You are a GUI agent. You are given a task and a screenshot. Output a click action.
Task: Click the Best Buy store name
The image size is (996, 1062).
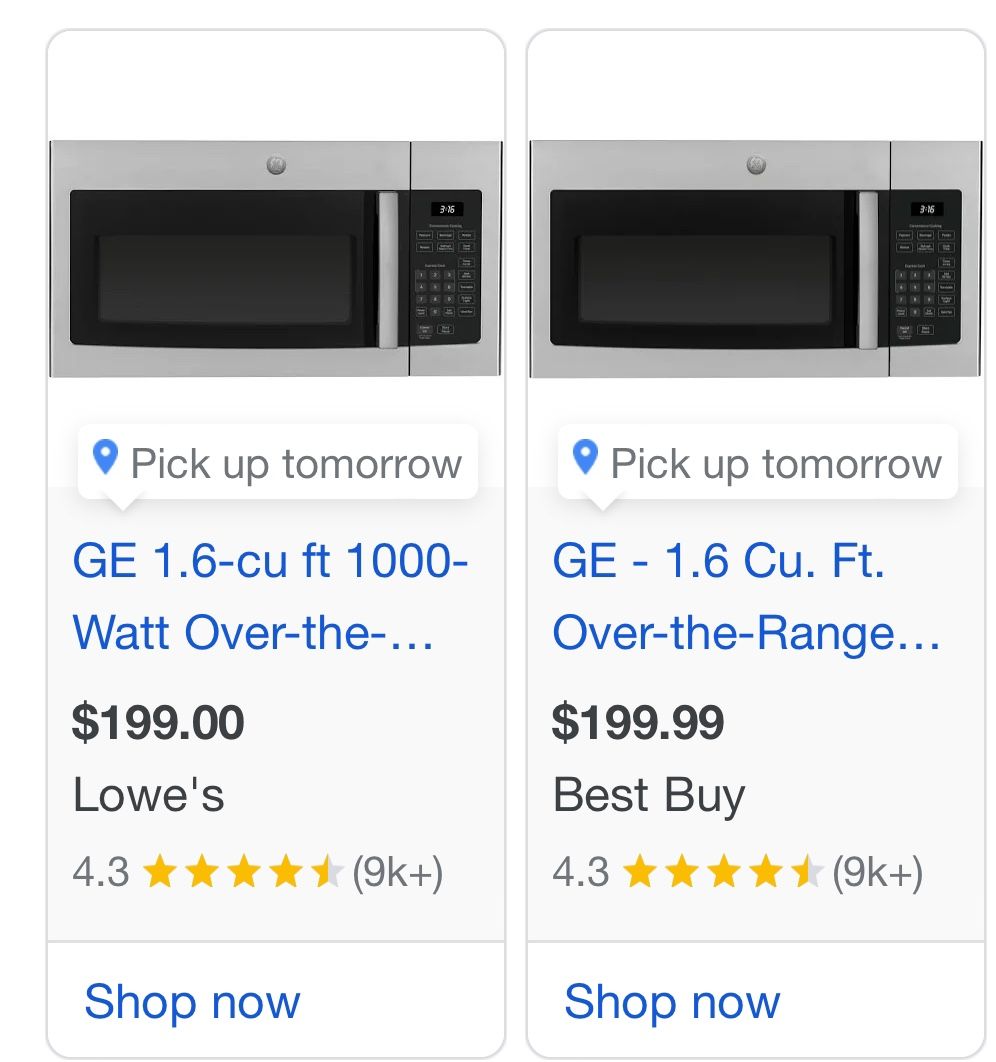click(x=649, y=796)
